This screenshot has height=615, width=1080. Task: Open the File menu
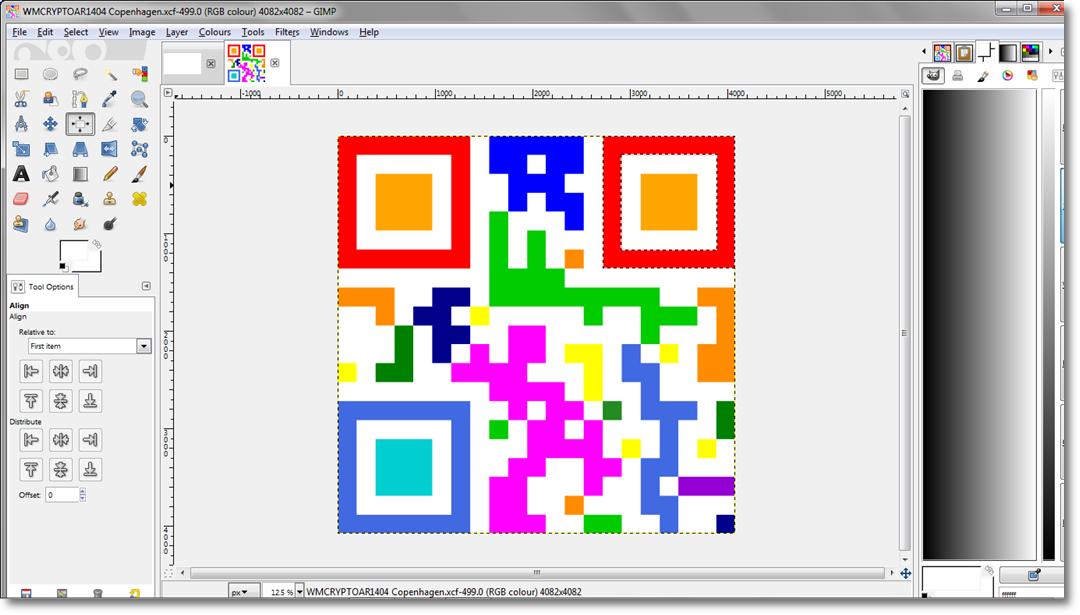click(19, 32)
